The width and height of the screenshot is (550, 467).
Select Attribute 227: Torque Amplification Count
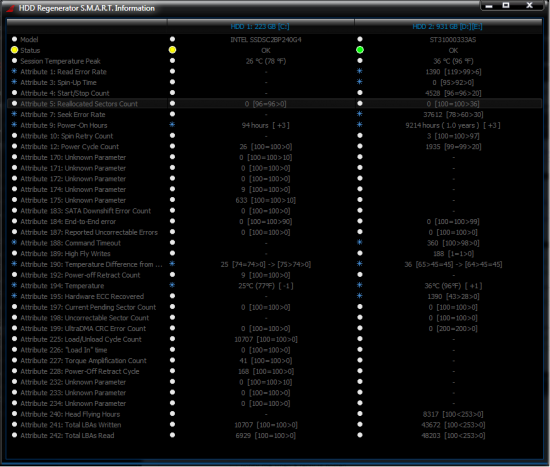[x=83, y=361]
